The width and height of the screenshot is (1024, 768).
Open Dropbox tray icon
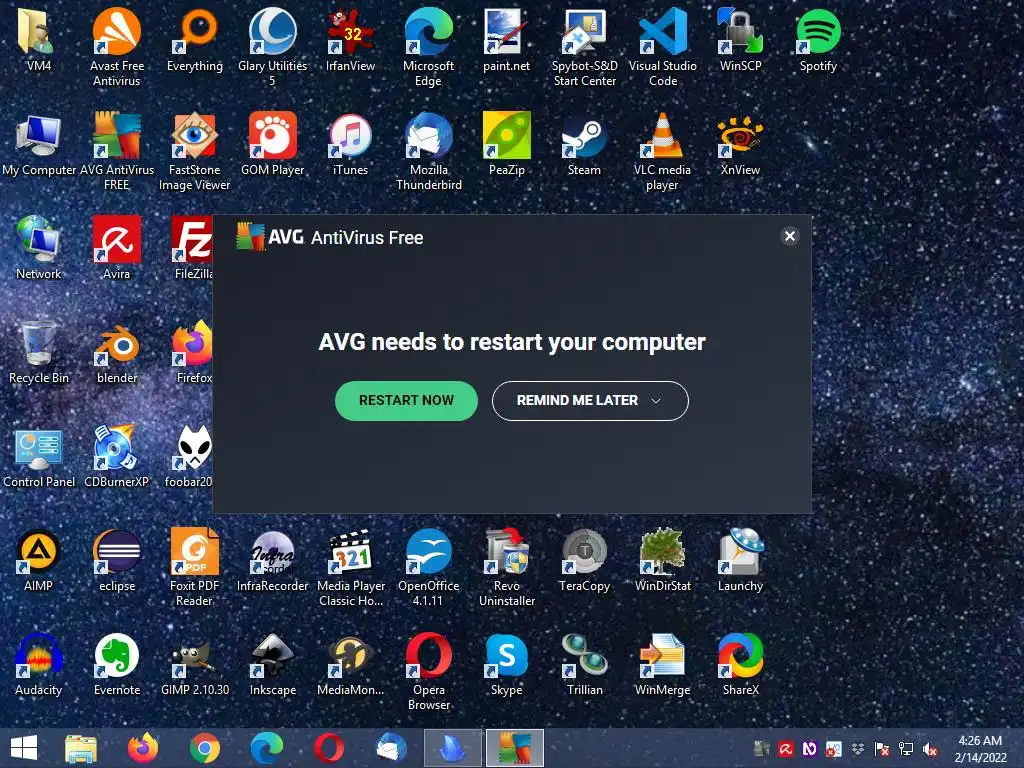857,749
